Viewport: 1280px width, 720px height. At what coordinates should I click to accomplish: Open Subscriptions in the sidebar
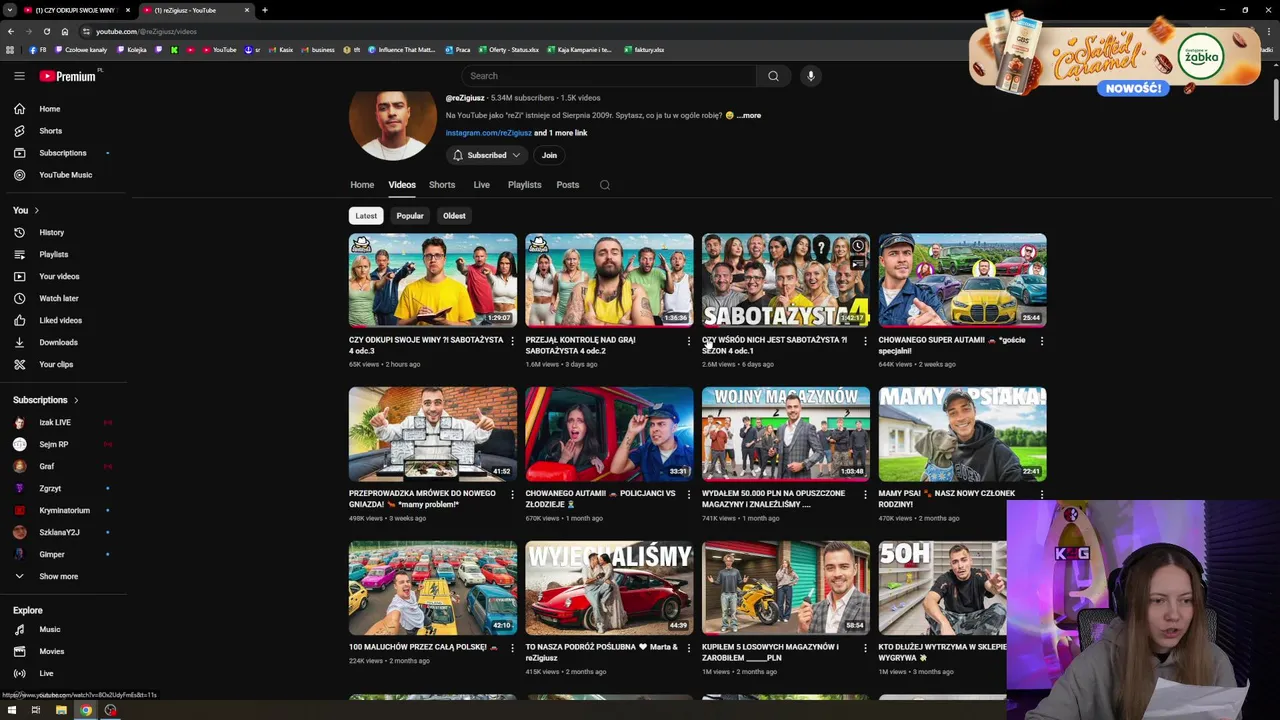[x=63, y=153]
